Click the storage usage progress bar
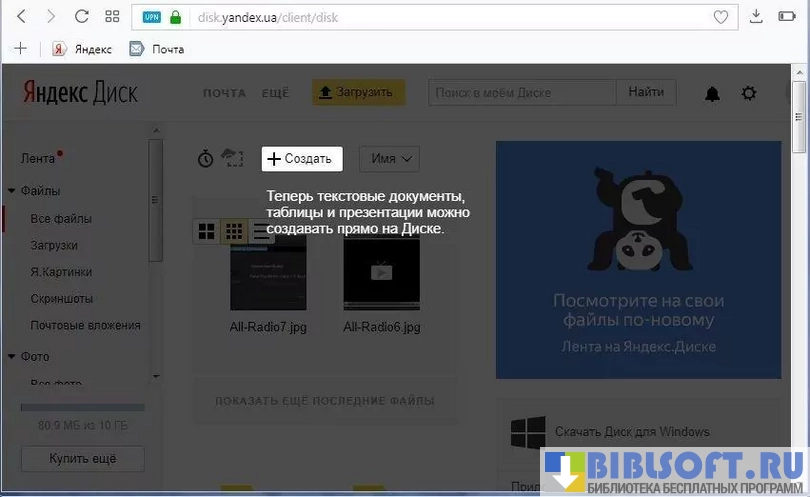The width and height of the screenshot is (810, 497). click(82, 408)
